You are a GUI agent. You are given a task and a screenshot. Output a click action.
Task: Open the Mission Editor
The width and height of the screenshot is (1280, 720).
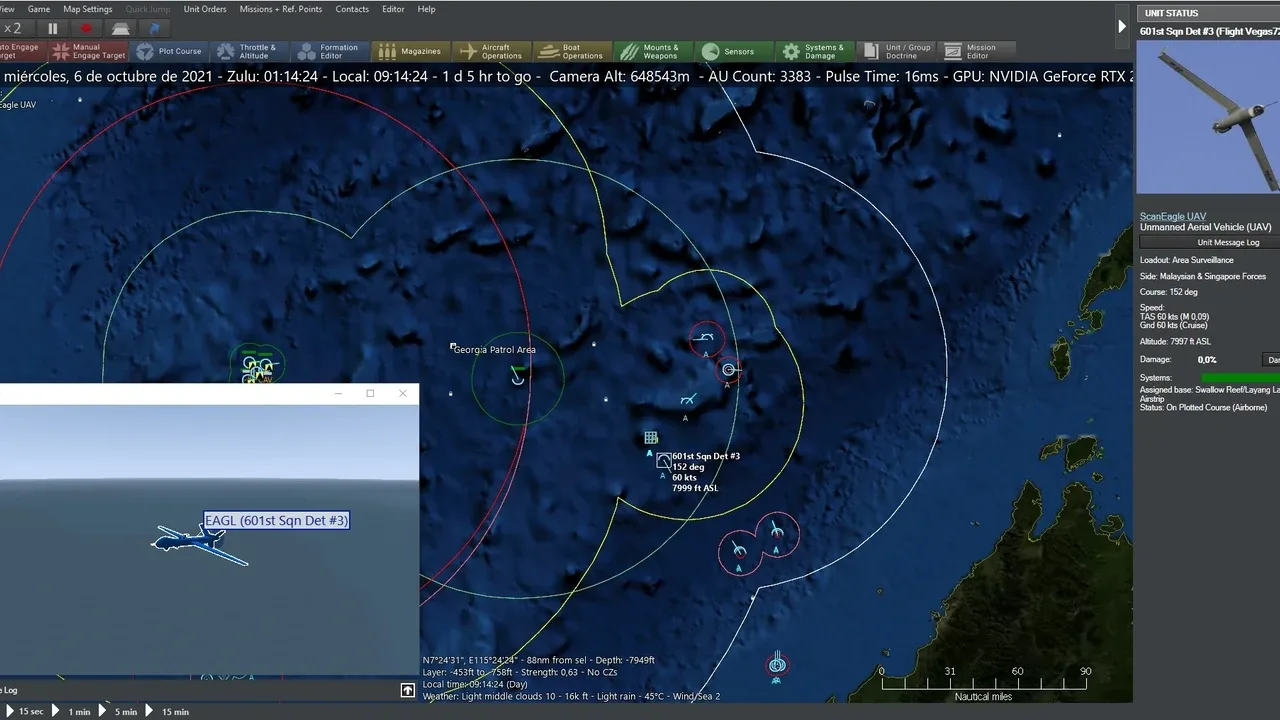(970, 51)
